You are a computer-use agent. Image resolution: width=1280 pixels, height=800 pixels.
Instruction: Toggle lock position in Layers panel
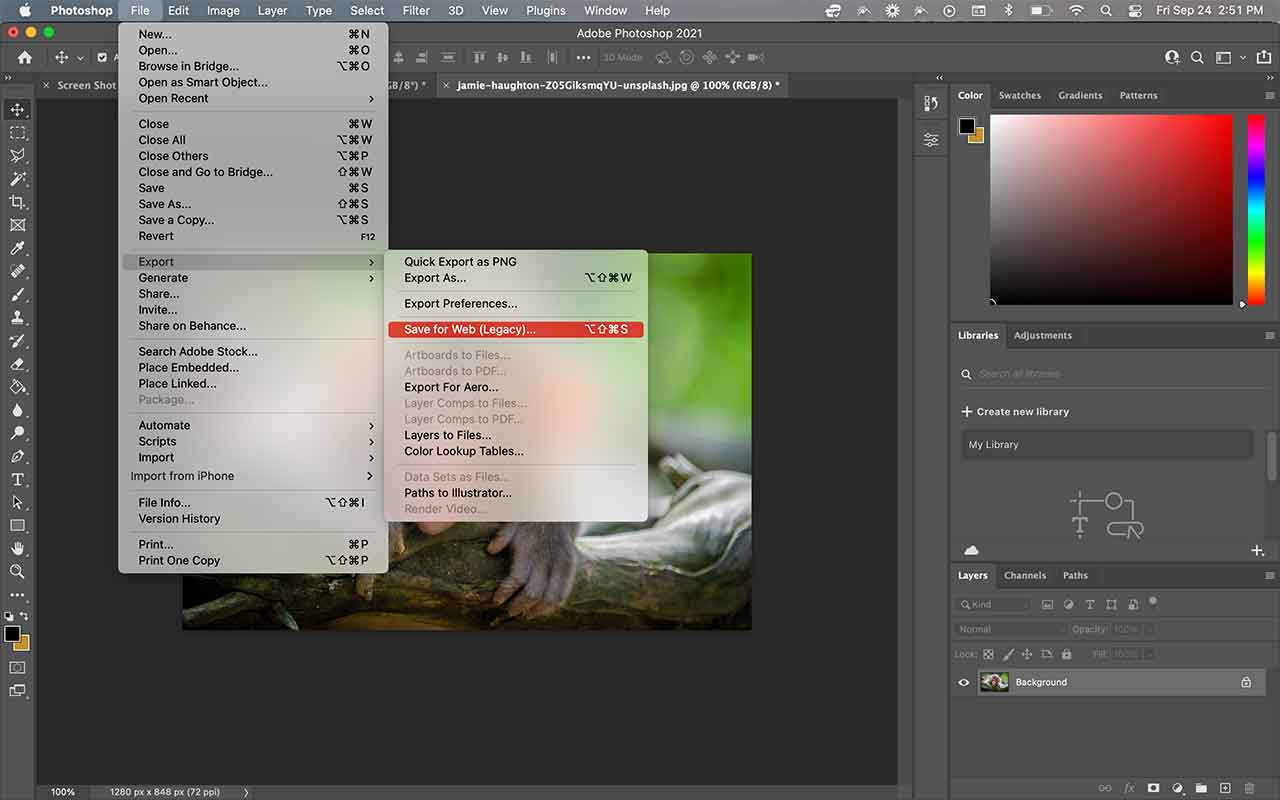pos(1027,654)
